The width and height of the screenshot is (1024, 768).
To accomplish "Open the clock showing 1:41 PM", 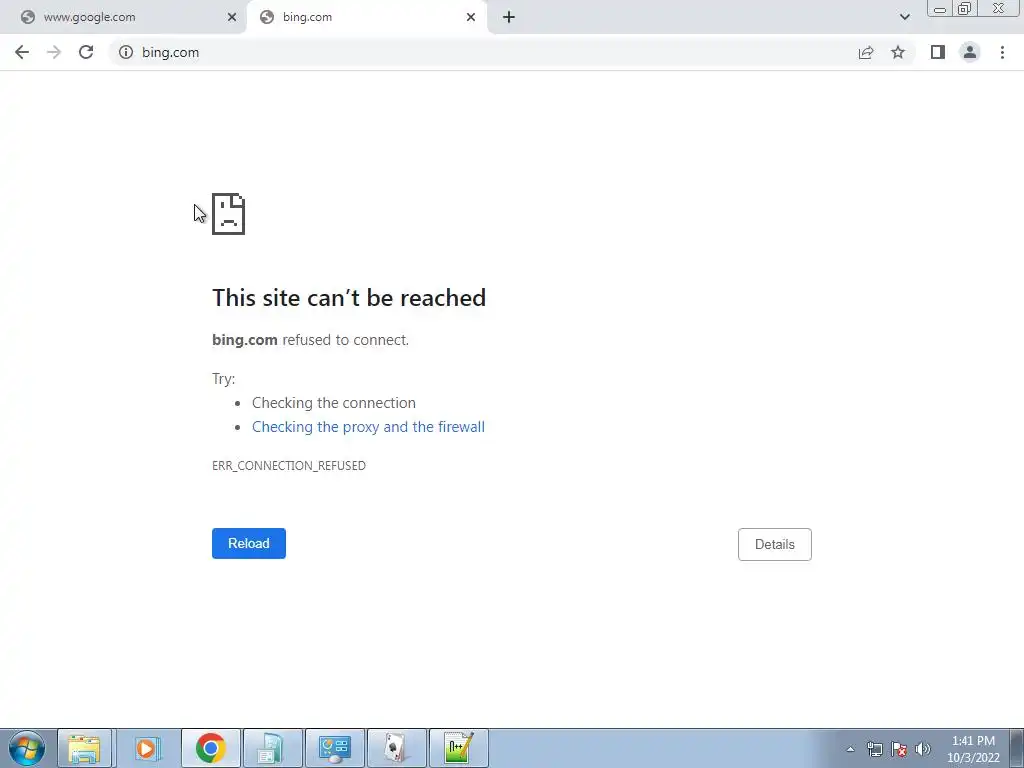I will 973,749.
